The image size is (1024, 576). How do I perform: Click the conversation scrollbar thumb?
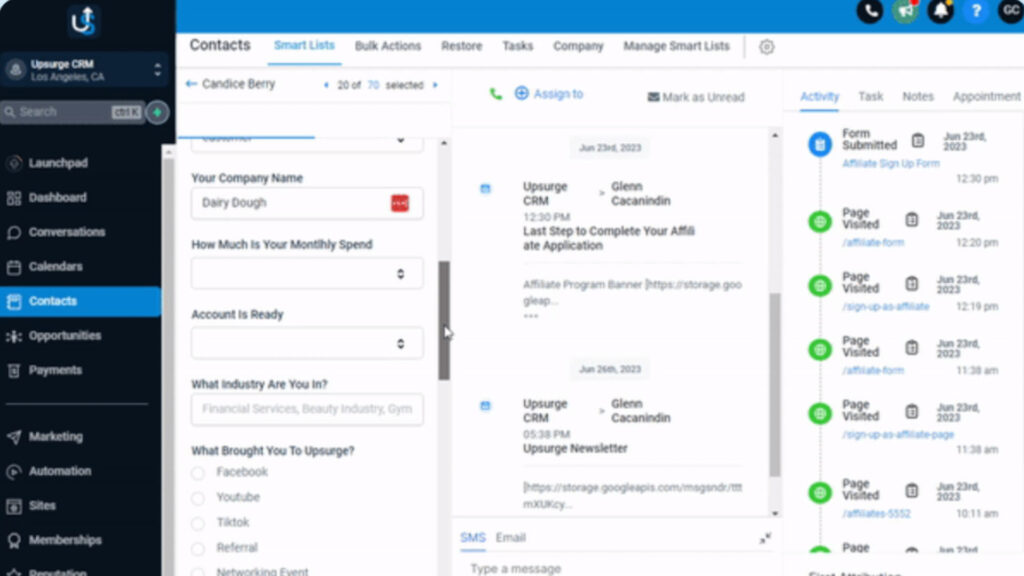point(775,385)
